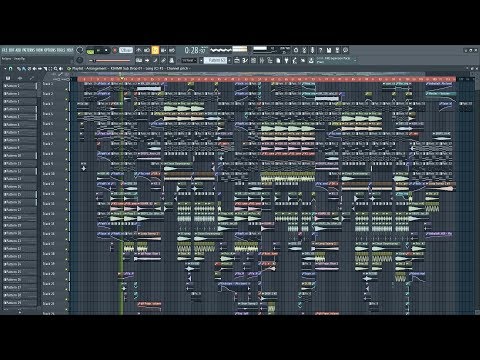Toggle pattern/song mode green switch
The image size is (480, 360).
(90, 51)
